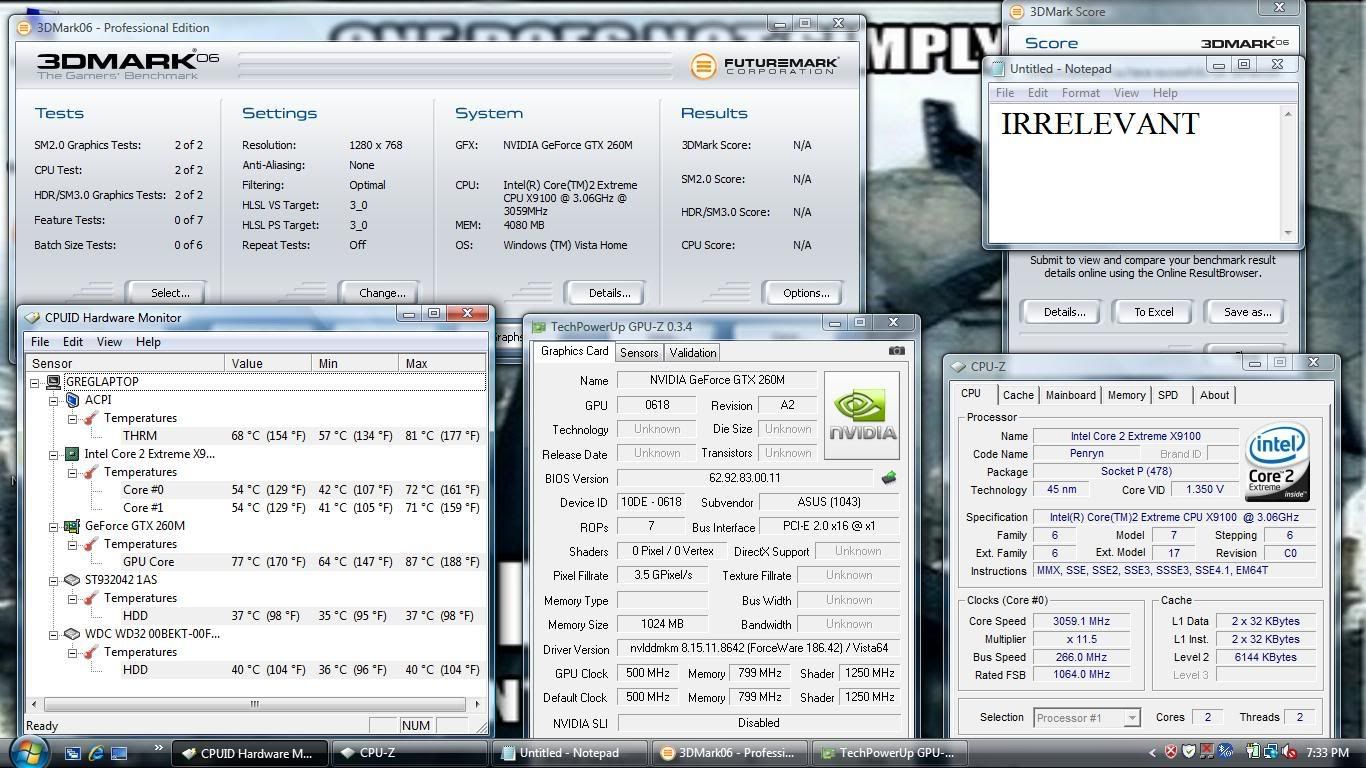Click the ACPI shield icon in the sensor tree

tap(72, 400)
